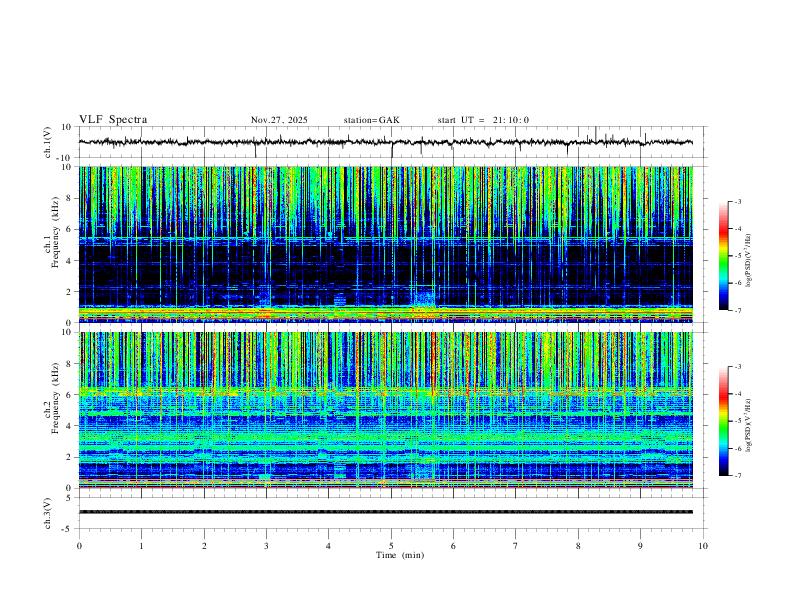This screenshot has width=792, height=612.
Task: Click the ch.1 spectrogram '6' kHz tick label
Action: (69, 229)
